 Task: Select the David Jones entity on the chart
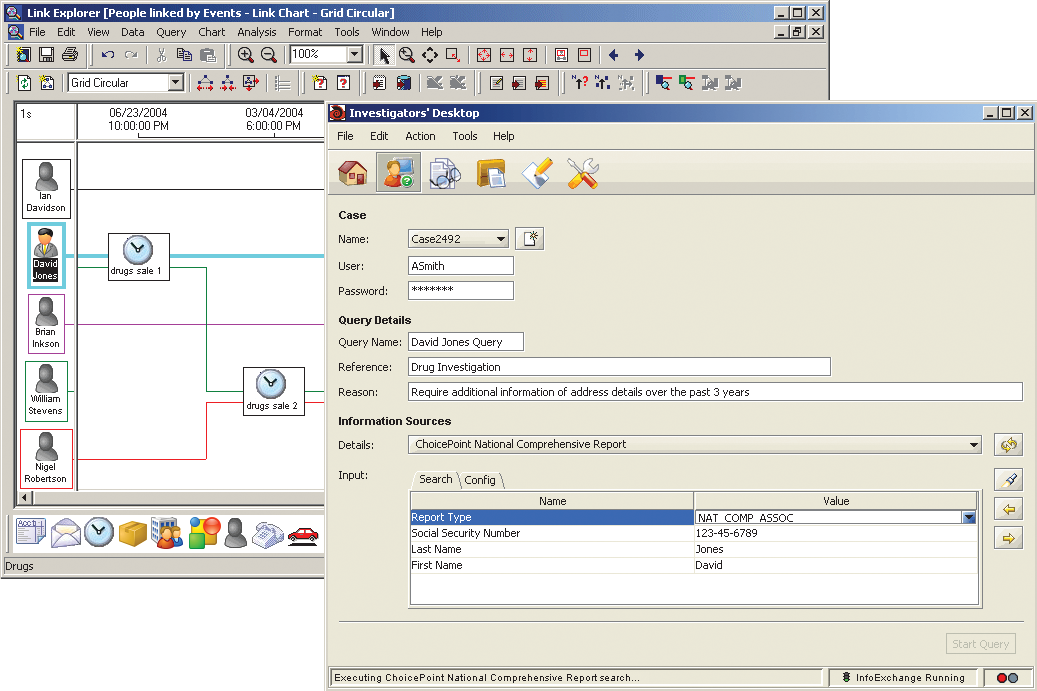[x=46, y=255]
